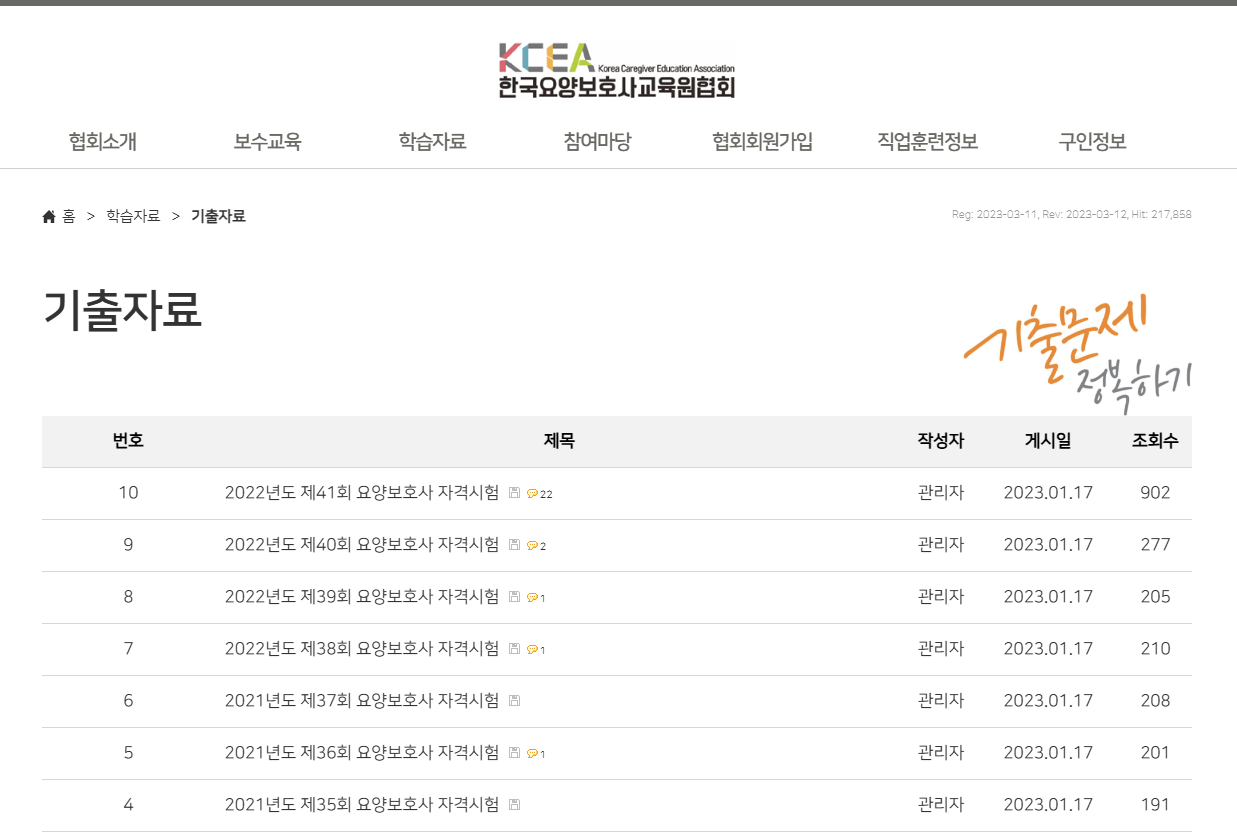Screen dimensions: 1237x833
Task: Open the 보수교육 menu
Action: 268,142
